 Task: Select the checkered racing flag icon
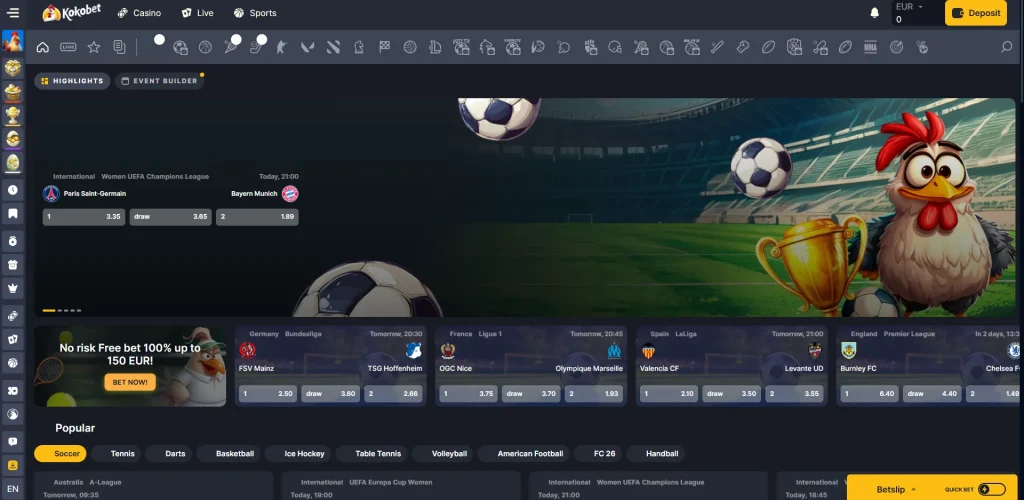(x=384, y=47)
